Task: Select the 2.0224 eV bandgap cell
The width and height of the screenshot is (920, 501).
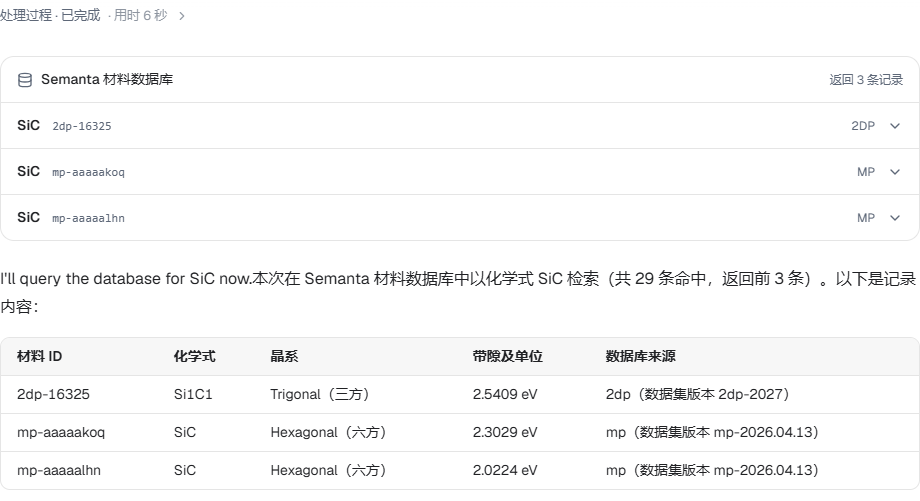Action: (505, 470)
